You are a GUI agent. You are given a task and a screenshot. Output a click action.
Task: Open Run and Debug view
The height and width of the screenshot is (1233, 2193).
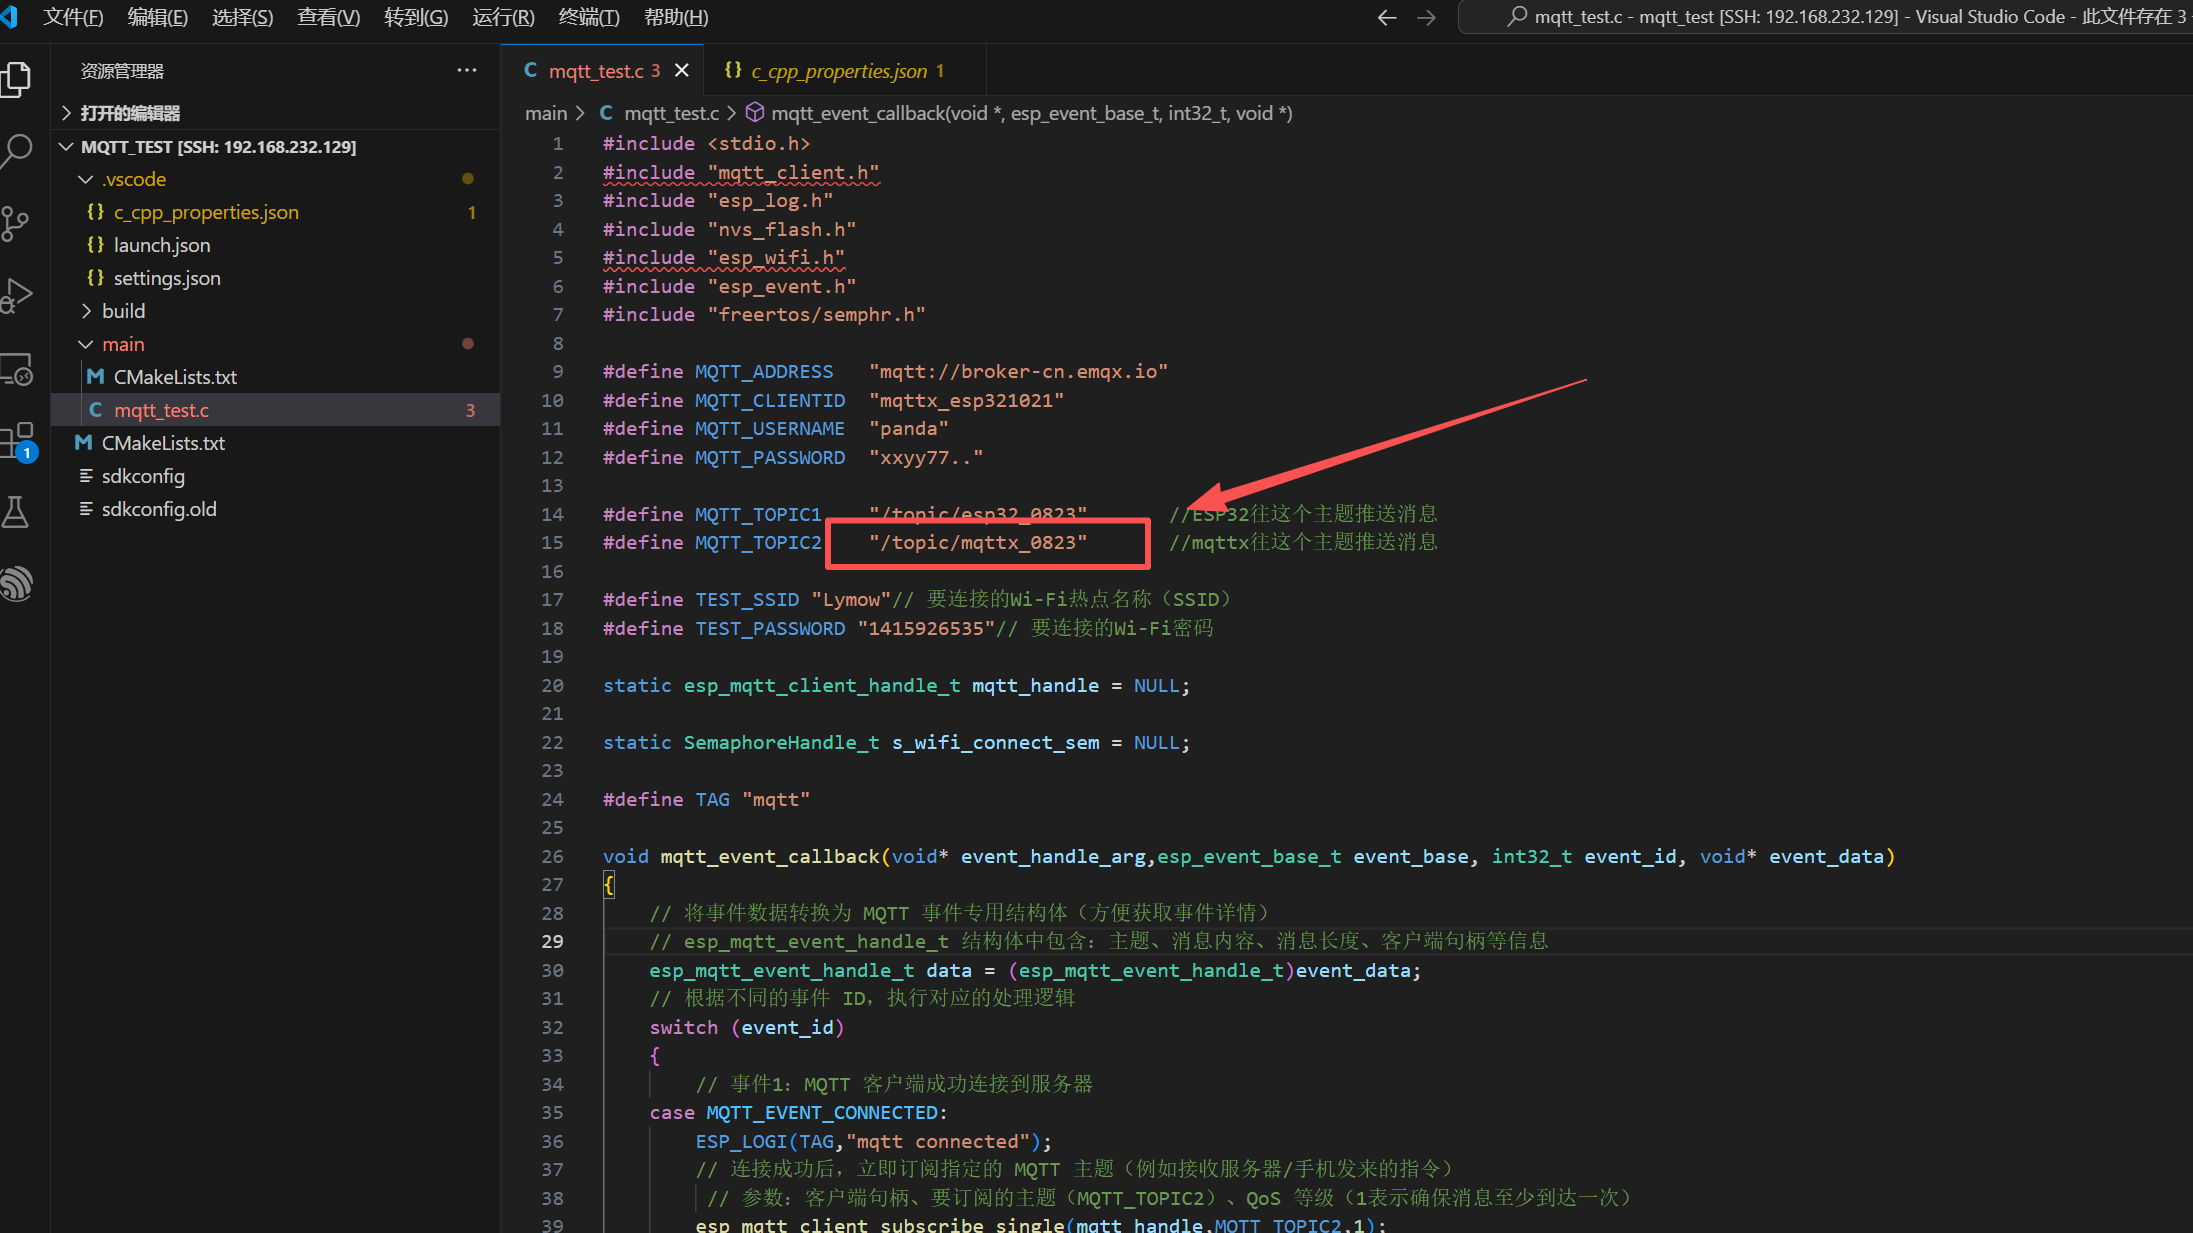point(16,296)
